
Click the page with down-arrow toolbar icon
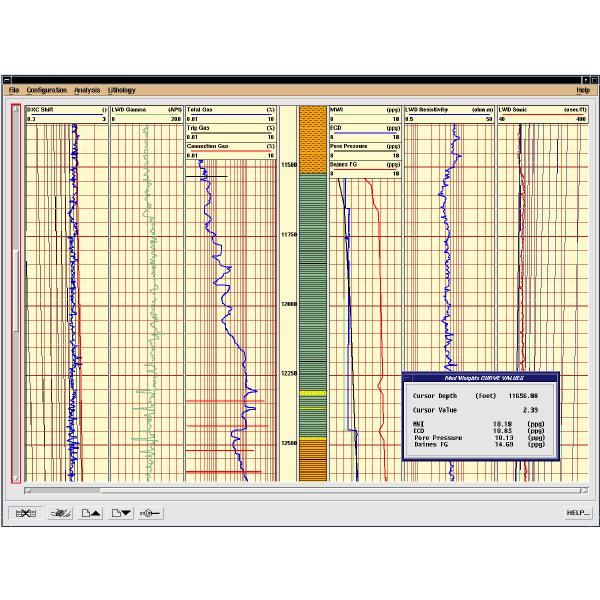coord(120,513)
